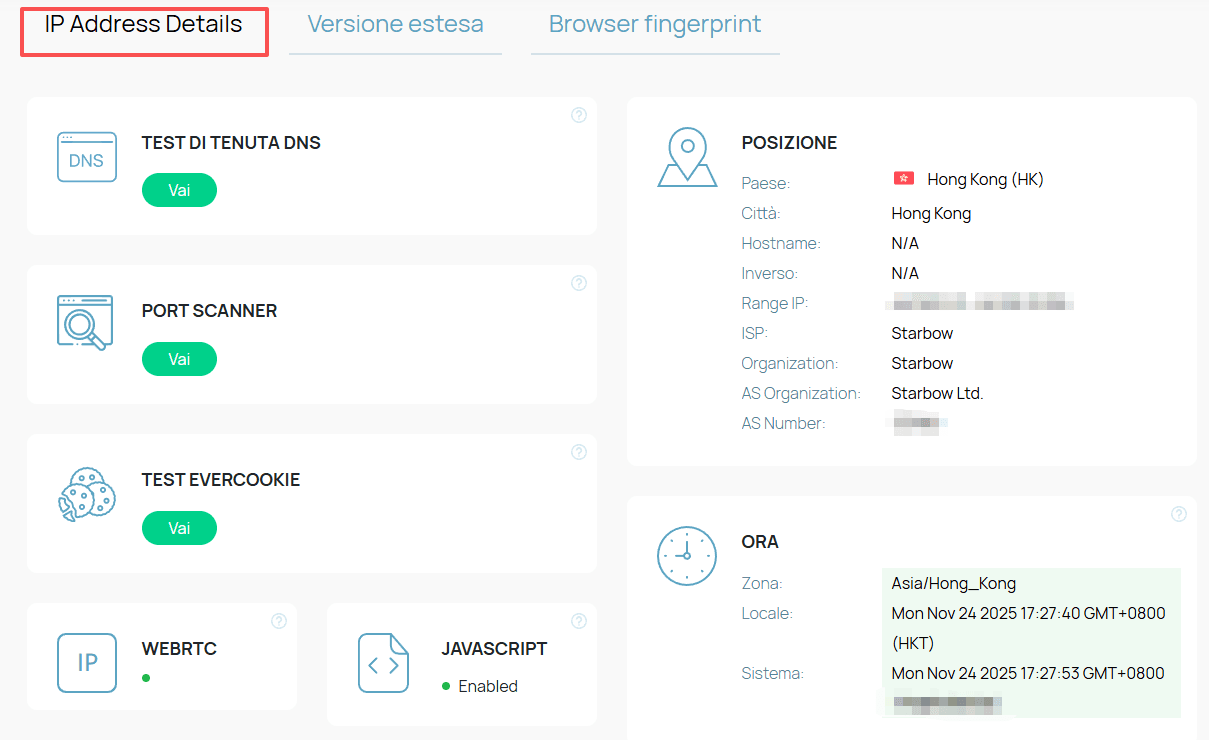Open help for Test di Tenuta DNS card
The height and width of the screenshot is (740, 1209).
(579, 115)
